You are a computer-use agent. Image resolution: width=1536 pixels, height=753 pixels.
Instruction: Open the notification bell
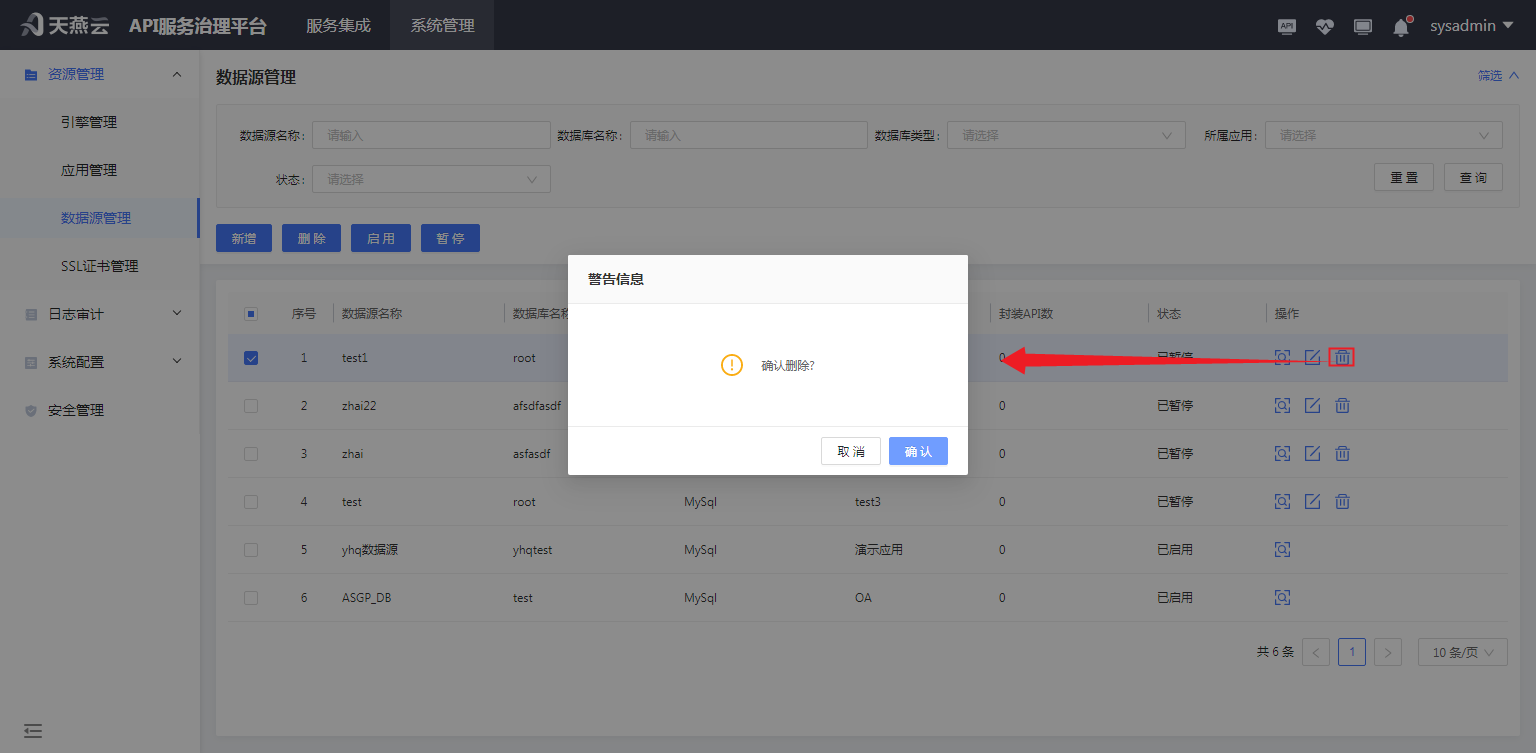pos(1401,27)
